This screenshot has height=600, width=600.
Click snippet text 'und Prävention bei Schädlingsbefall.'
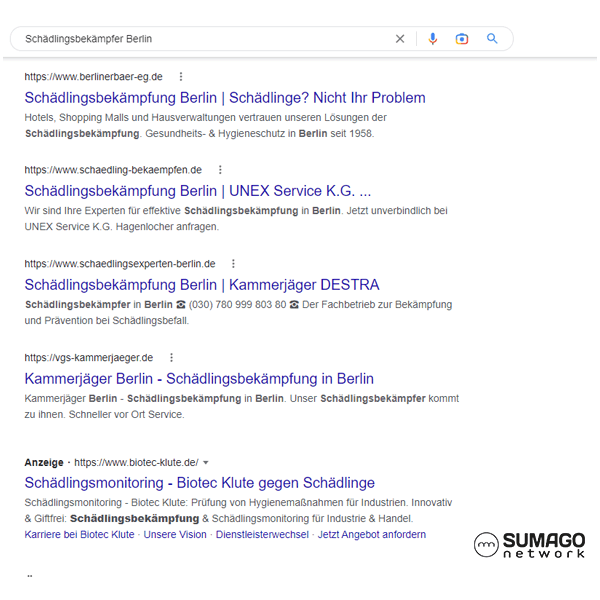(x=107, y=321)
